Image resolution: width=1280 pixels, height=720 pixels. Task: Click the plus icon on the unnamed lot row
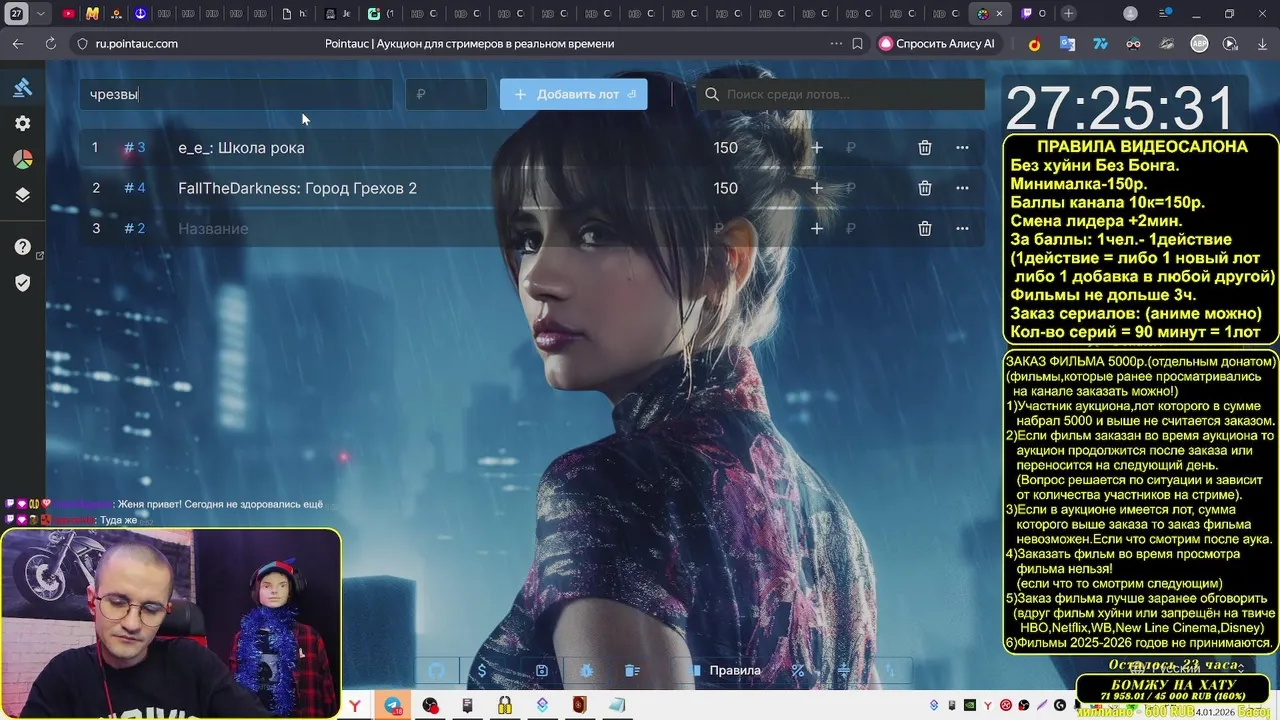point(817,229)
